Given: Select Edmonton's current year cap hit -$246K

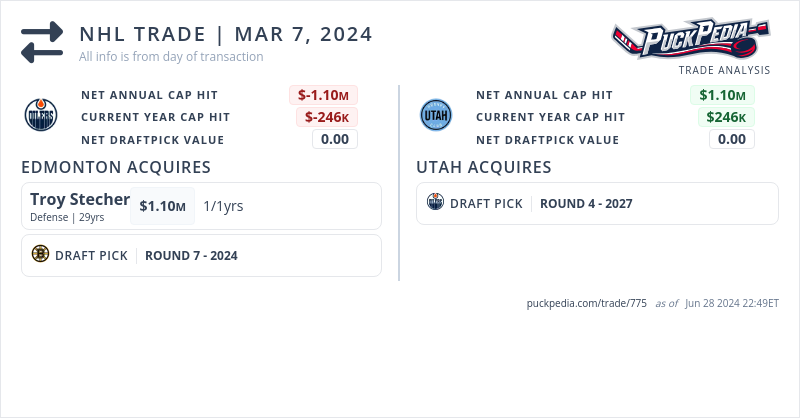Looking at the screenshot, I should [x=327, y=117].
